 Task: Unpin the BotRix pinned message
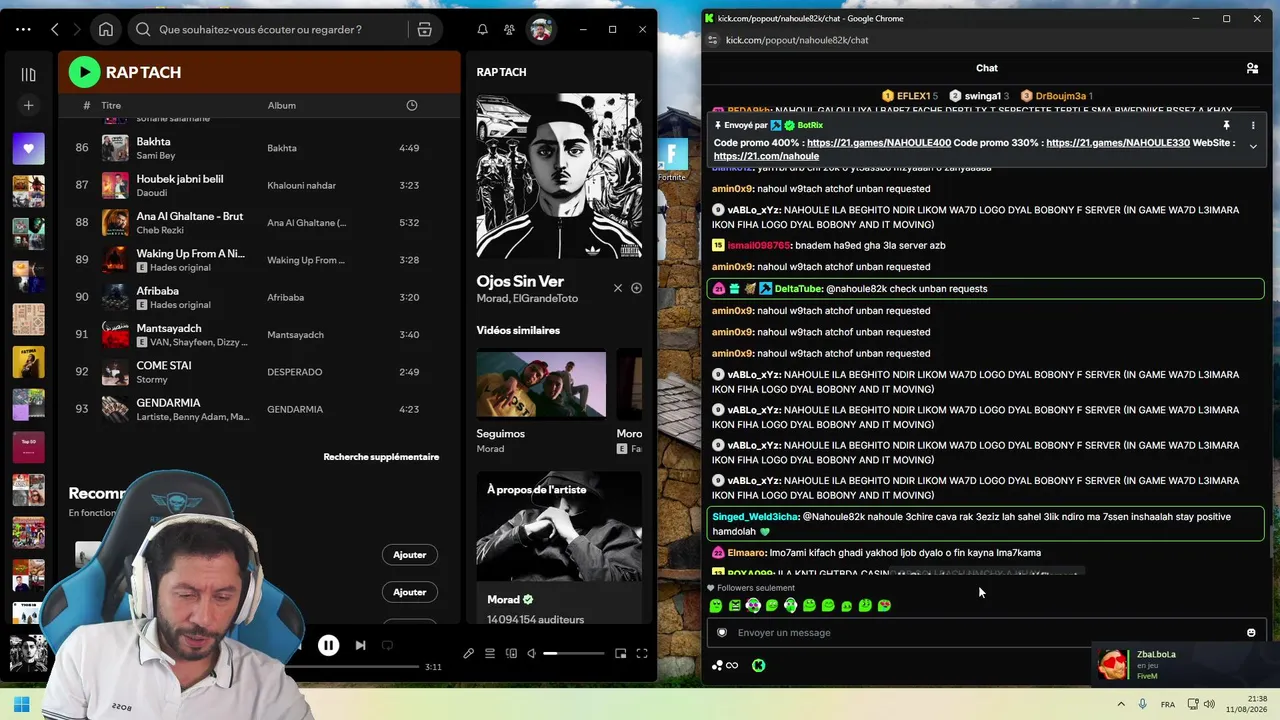(1226, 125)
